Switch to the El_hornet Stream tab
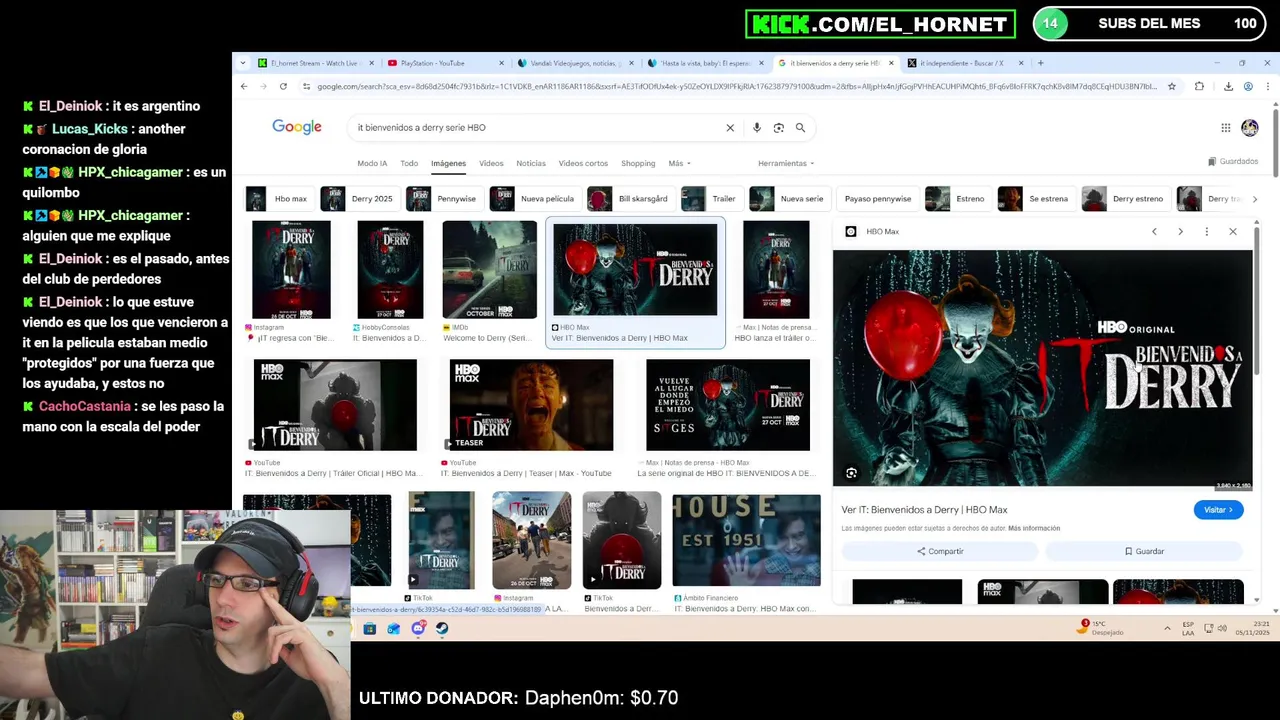1280x720 pixels. coord(313,63)
